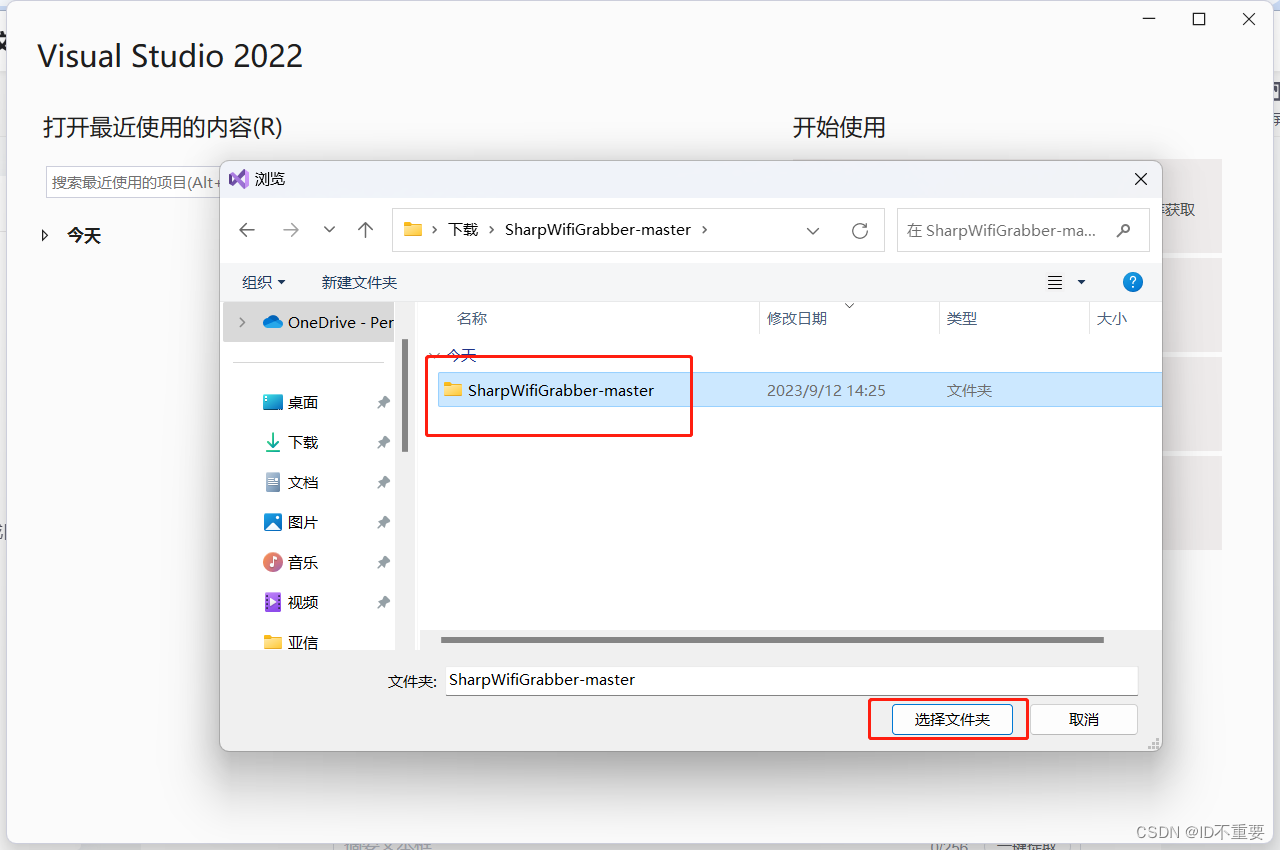Screen dimensions: 1280x850
Task: Open the 组织 menu
Action: point(263,283)
